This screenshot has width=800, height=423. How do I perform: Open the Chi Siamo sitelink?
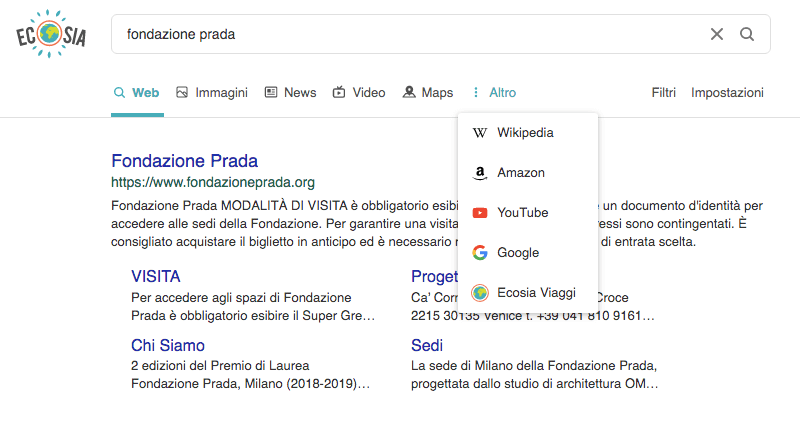[x=168, y=346]
